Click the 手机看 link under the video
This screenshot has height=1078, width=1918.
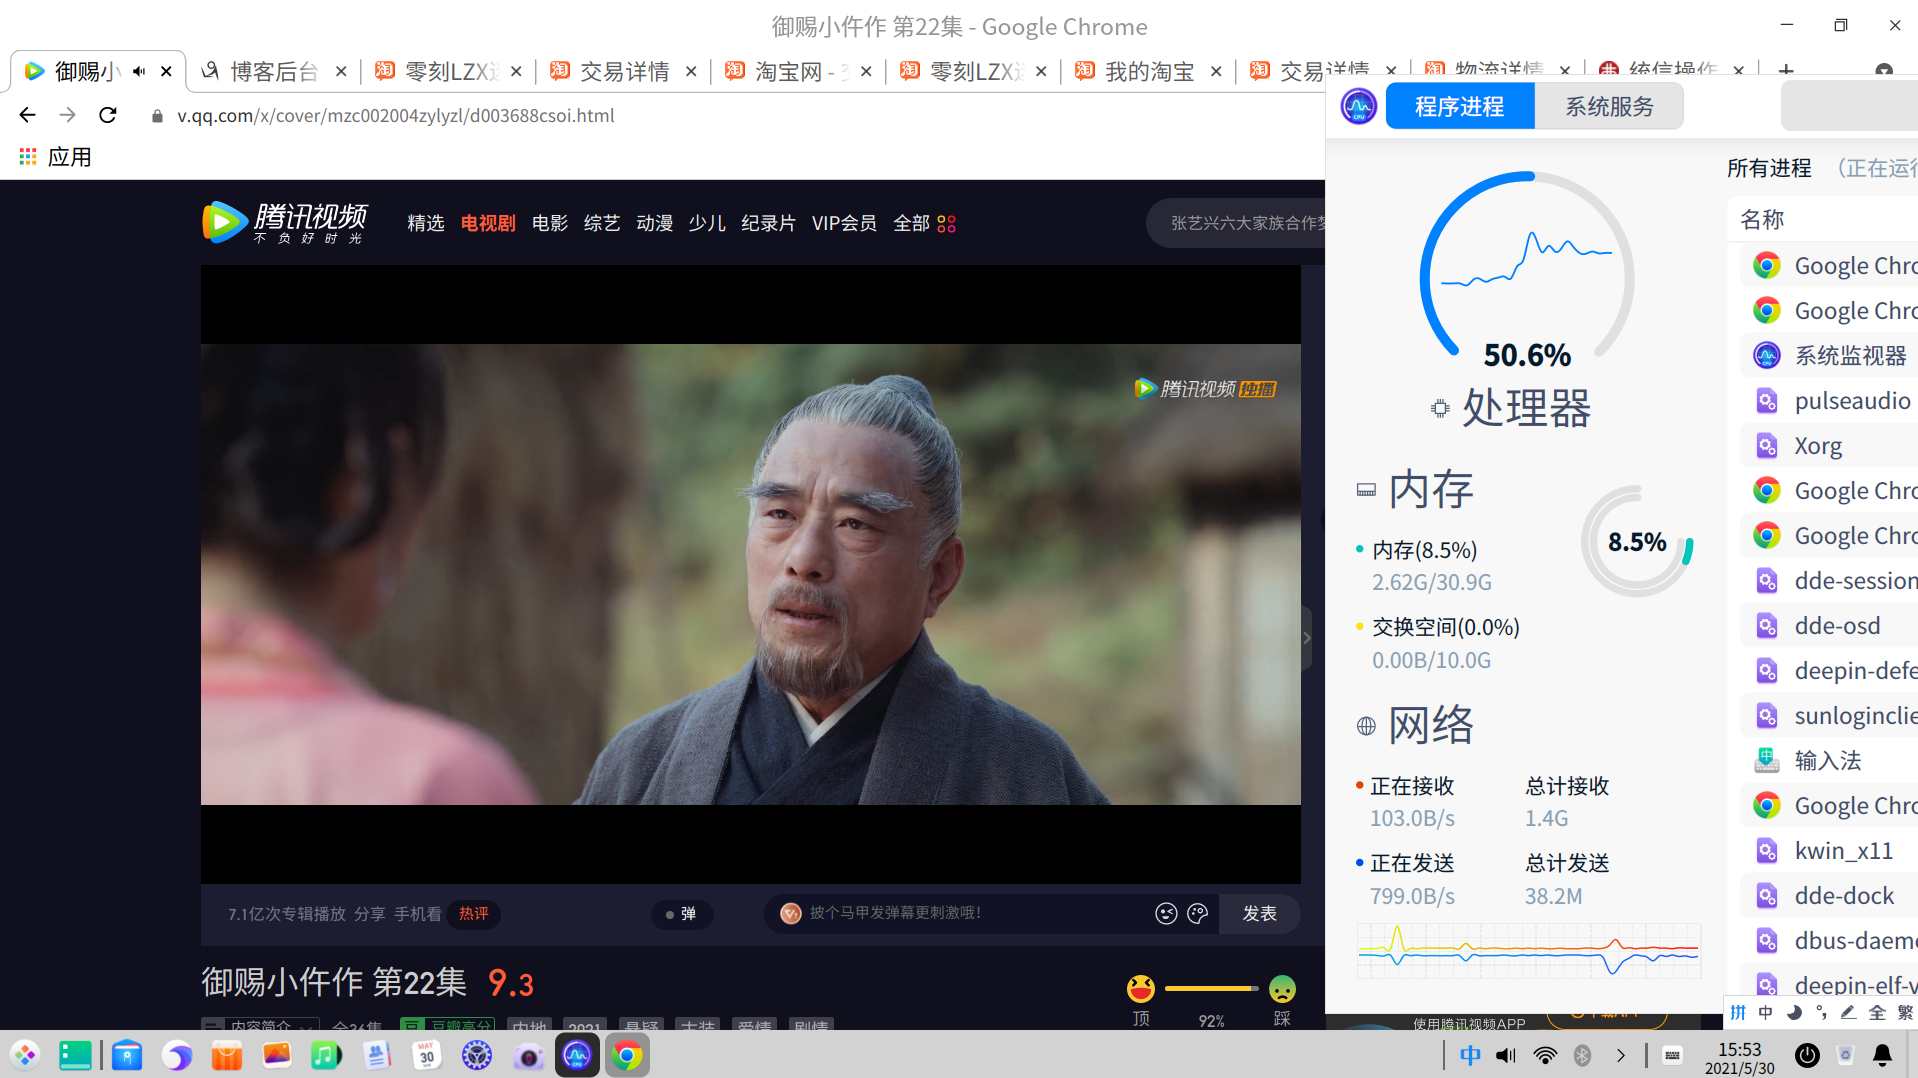tap(418, 914)
